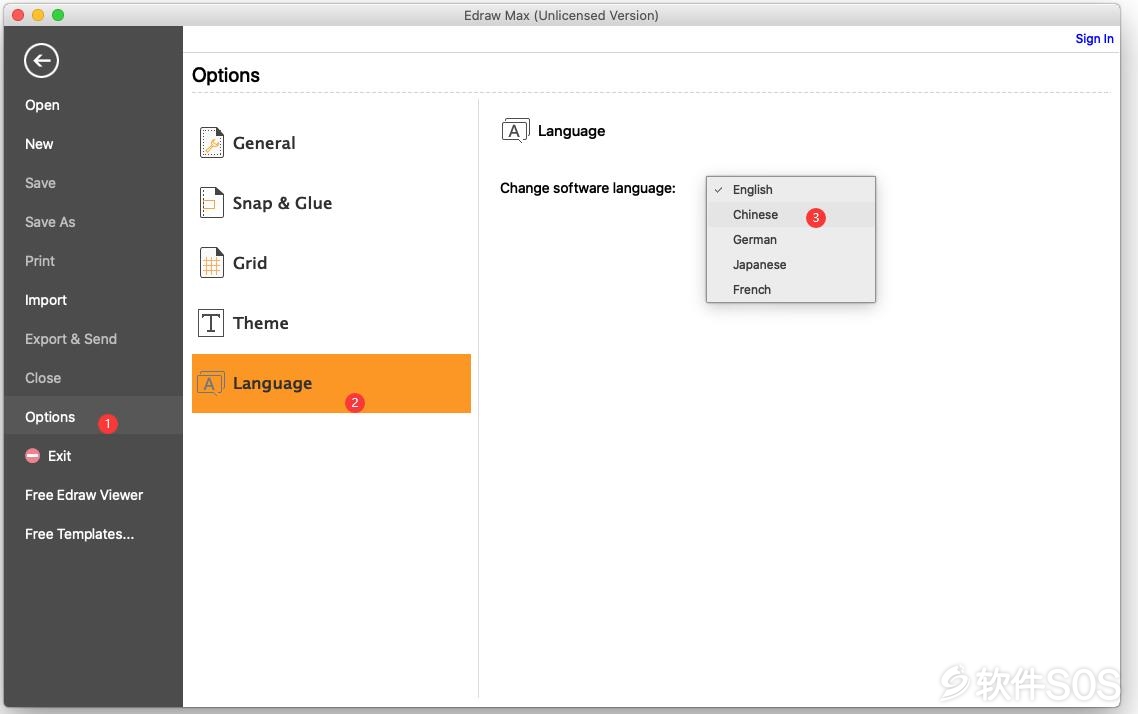Click the Language header icon in right pane

(x=515, y=131)
